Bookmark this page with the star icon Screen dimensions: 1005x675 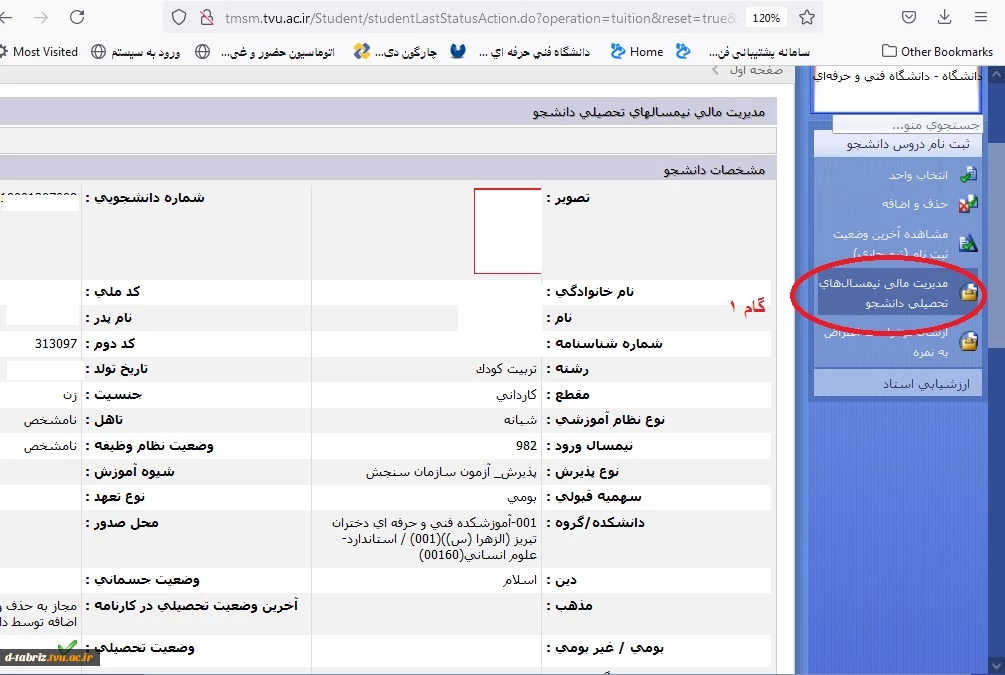click(807, 17)
